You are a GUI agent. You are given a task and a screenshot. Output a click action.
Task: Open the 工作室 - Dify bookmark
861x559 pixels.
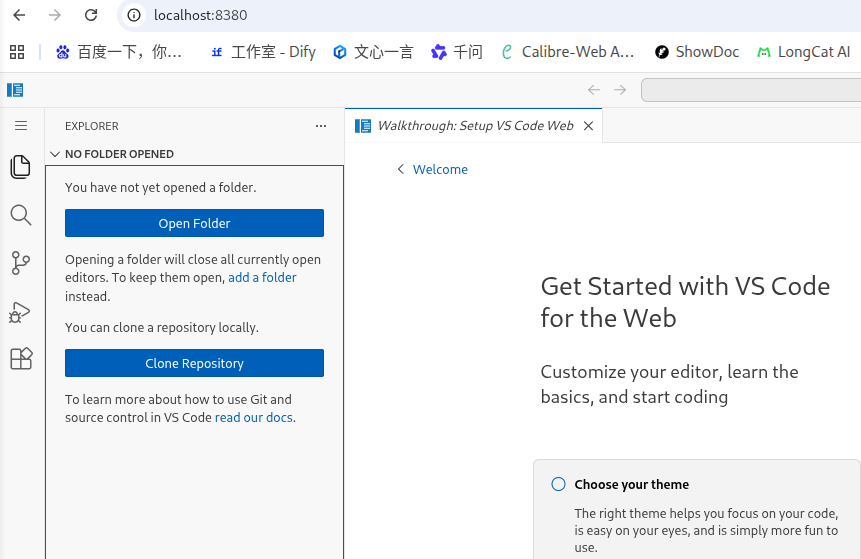pos(264,52)
